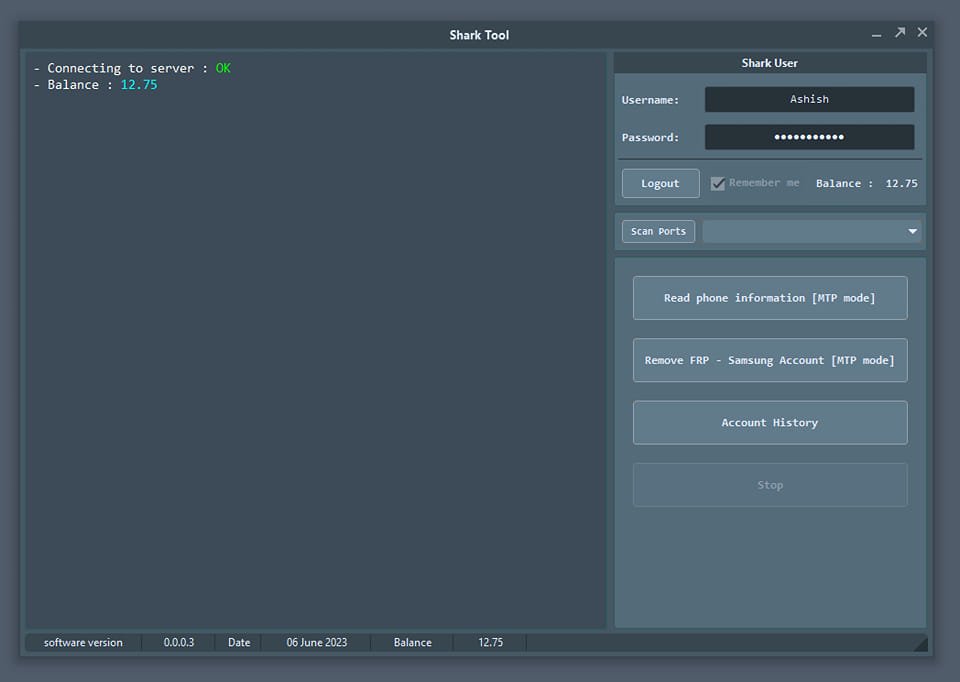Screen dimensions: 960x682
Task: Click 06 June 2023 in status bar
Action: pyautogui.click(x=317, y=642)
